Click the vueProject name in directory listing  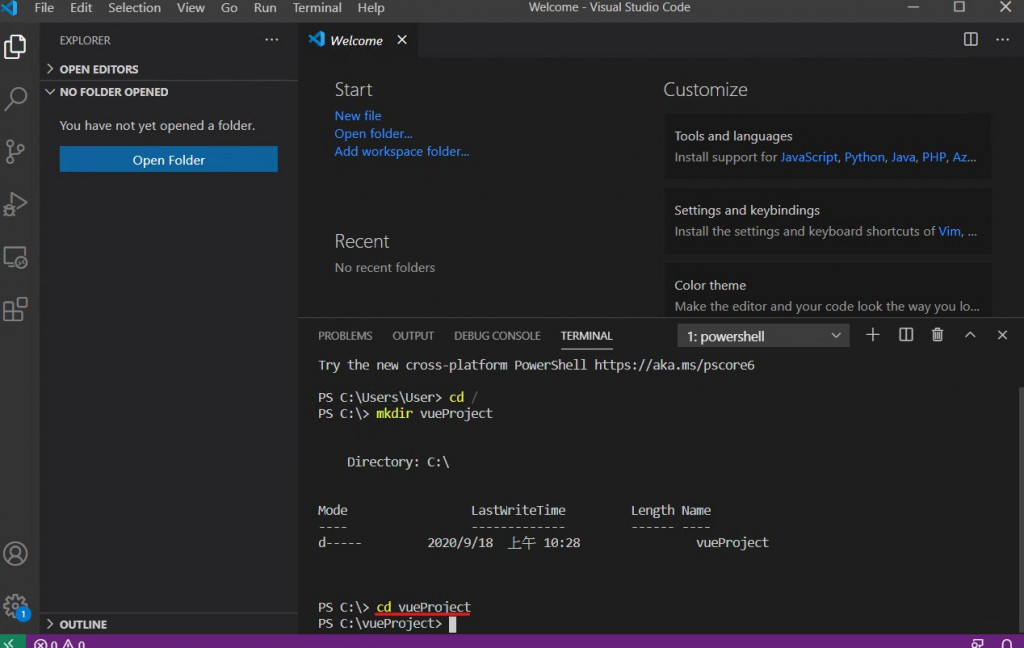[x=732, y=543]
